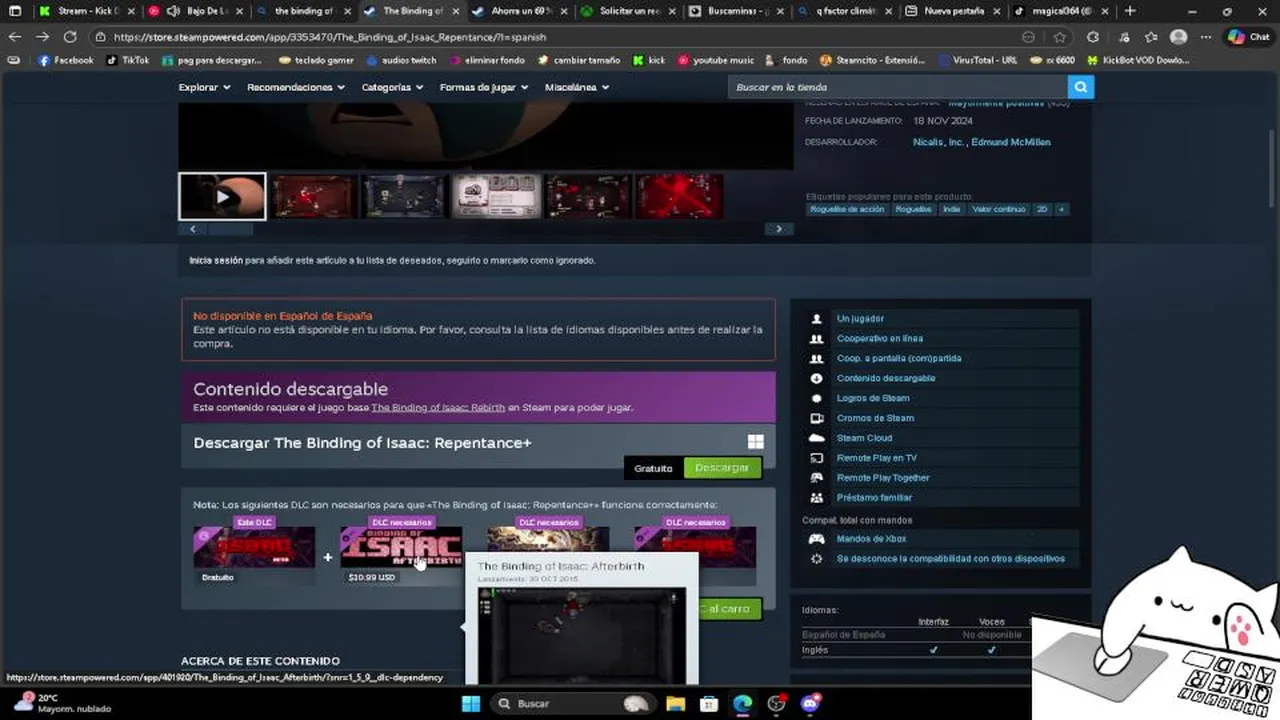This screenshot has width=1280, height=720.
Task: Open the youtube music bookmark
Action: coord(716,60)
